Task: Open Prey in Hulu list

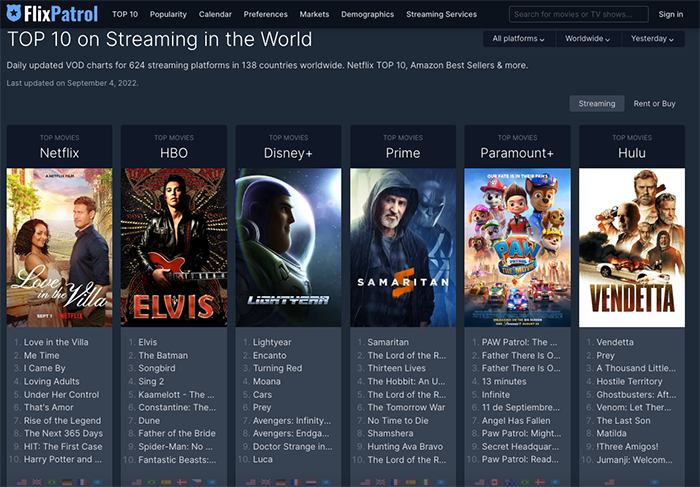Action: tap(605, 355)
